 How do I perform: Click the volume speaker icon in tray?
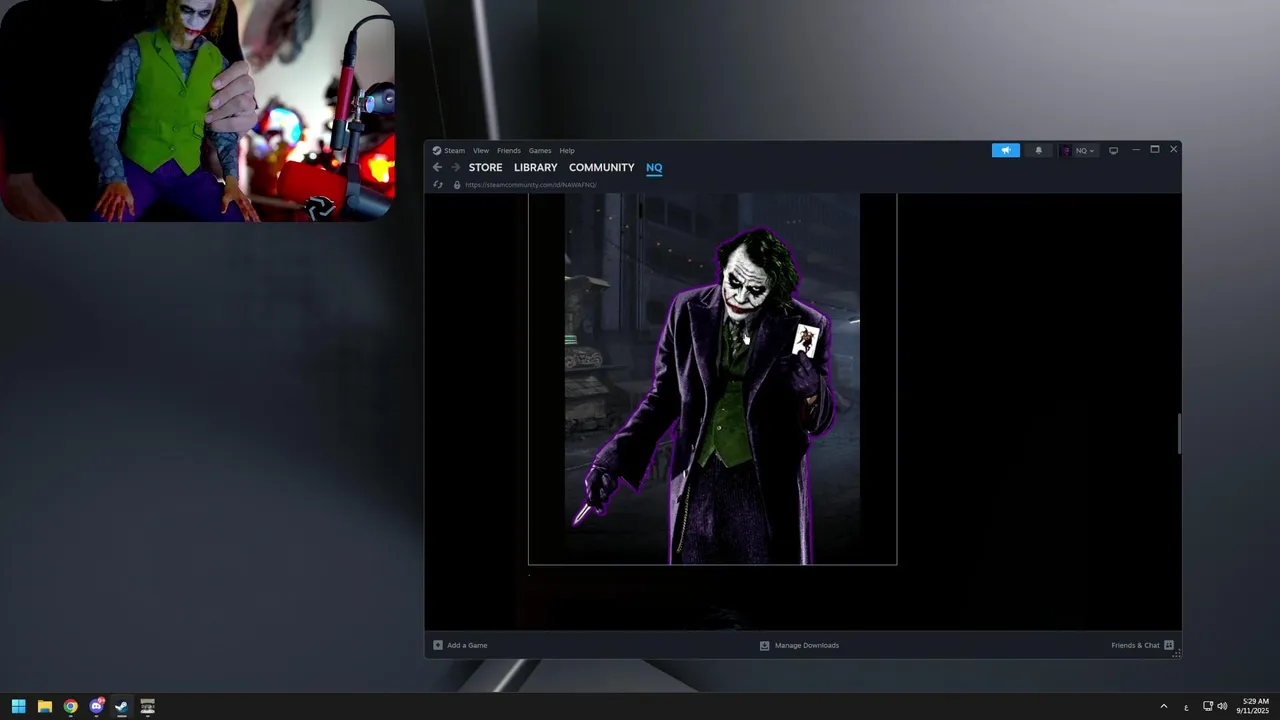1222,706
